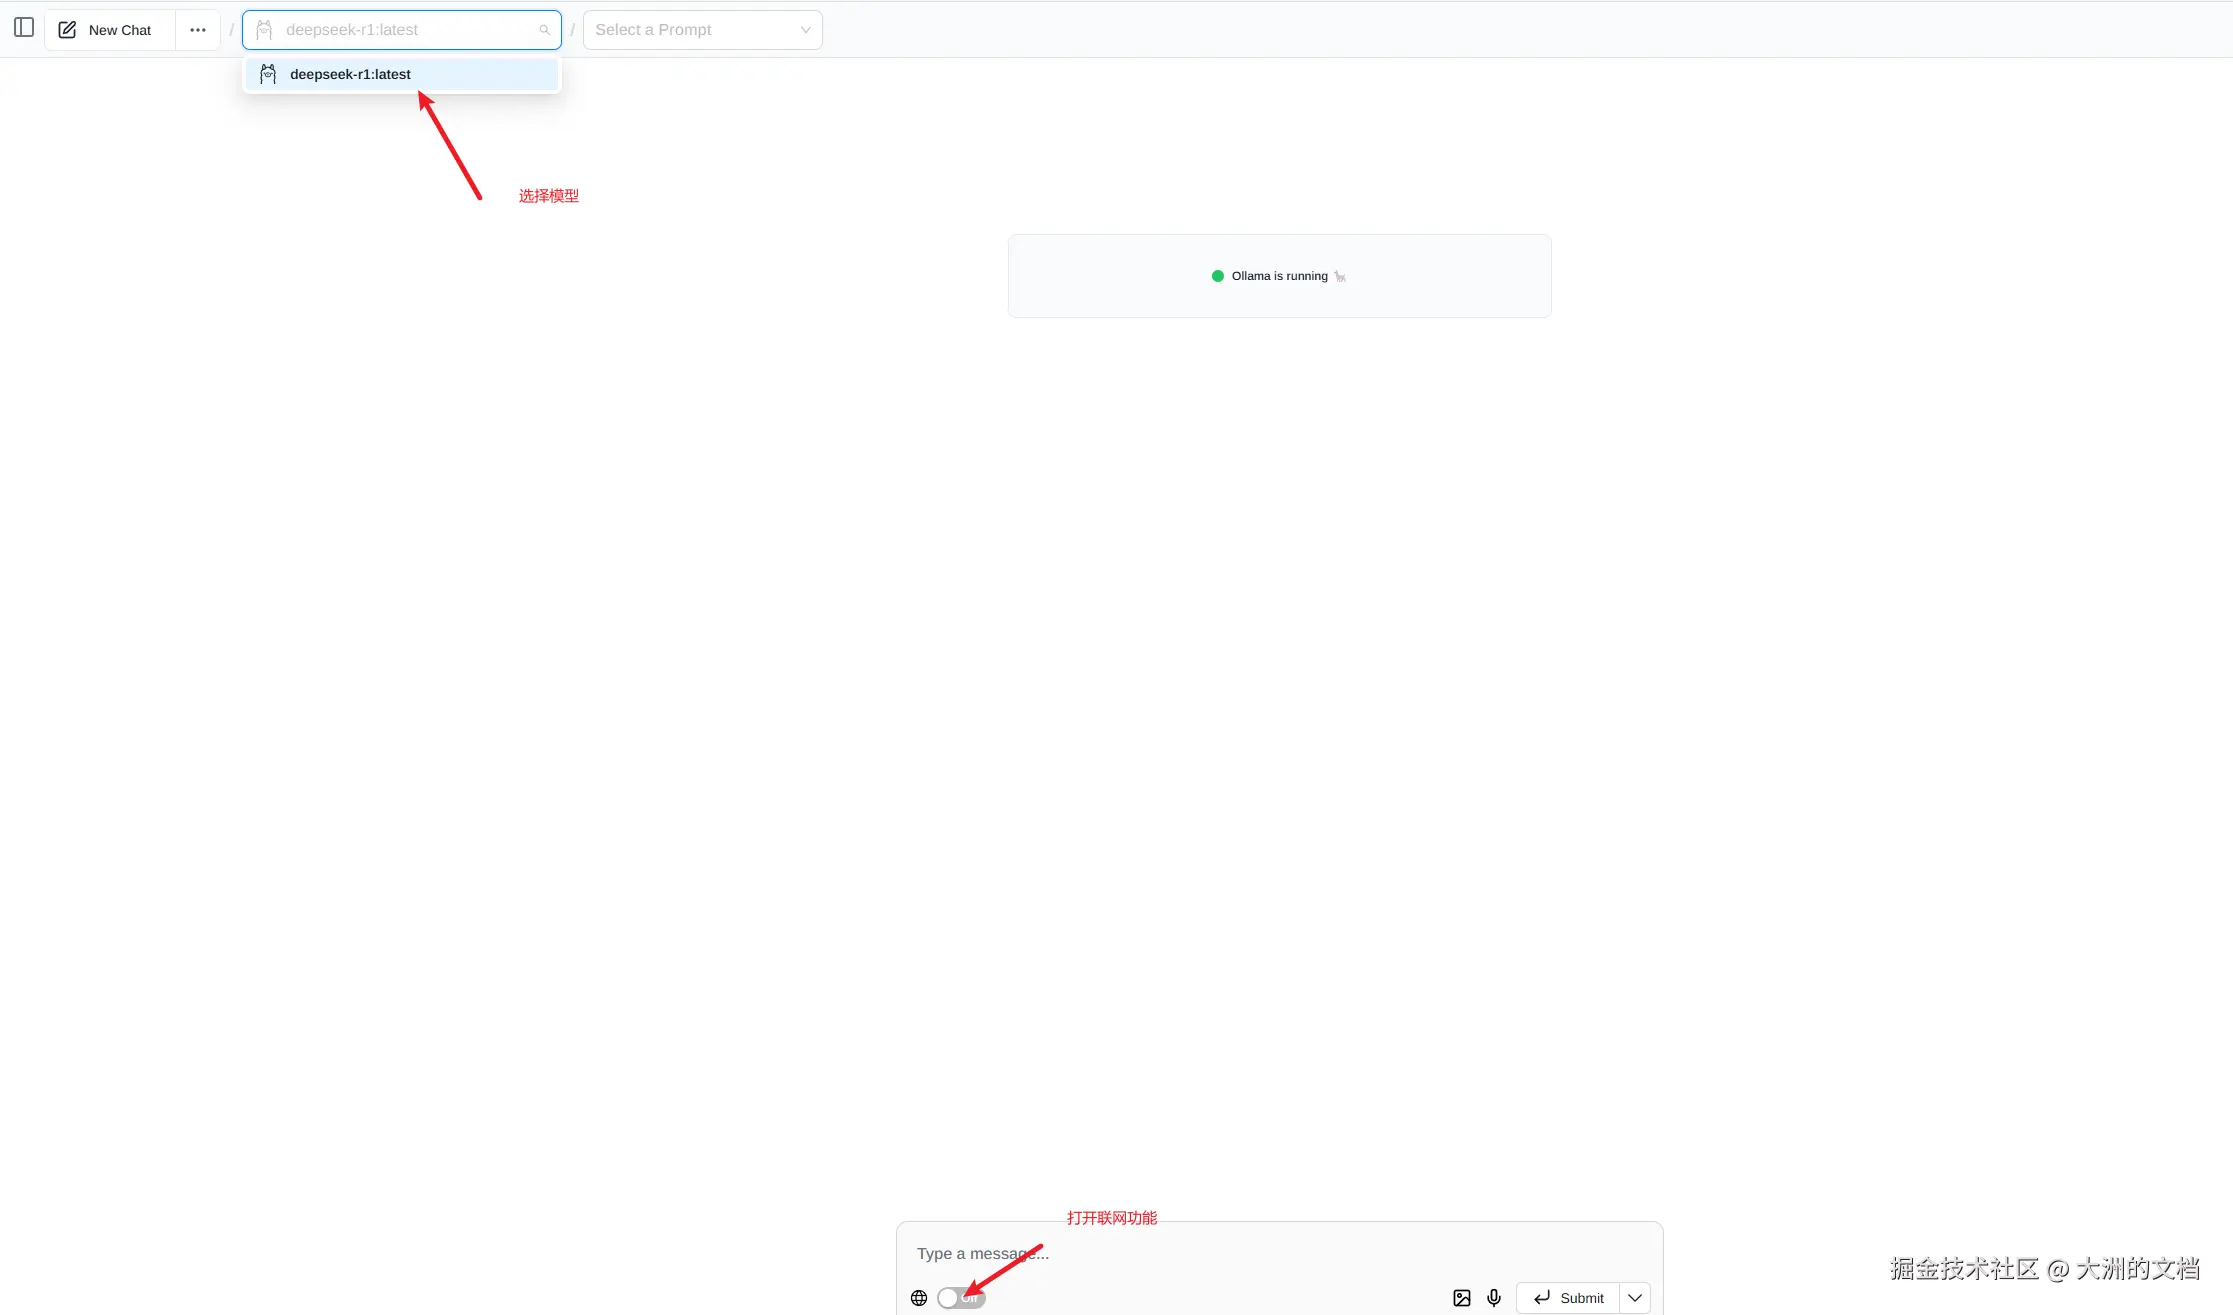Turn on the internet search switch
Image resolution: width=2233 pixels, height=1315 pixels.
coord(961,1298)
